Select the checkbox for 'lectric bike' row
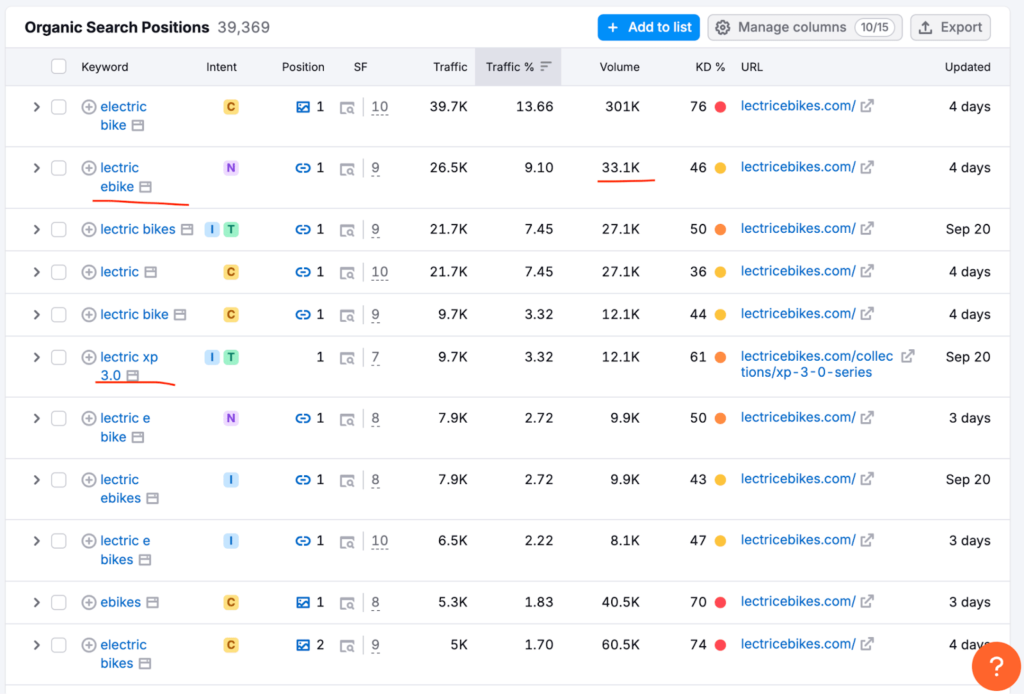This screenshot has height=694, width=1024. (59, 315)
